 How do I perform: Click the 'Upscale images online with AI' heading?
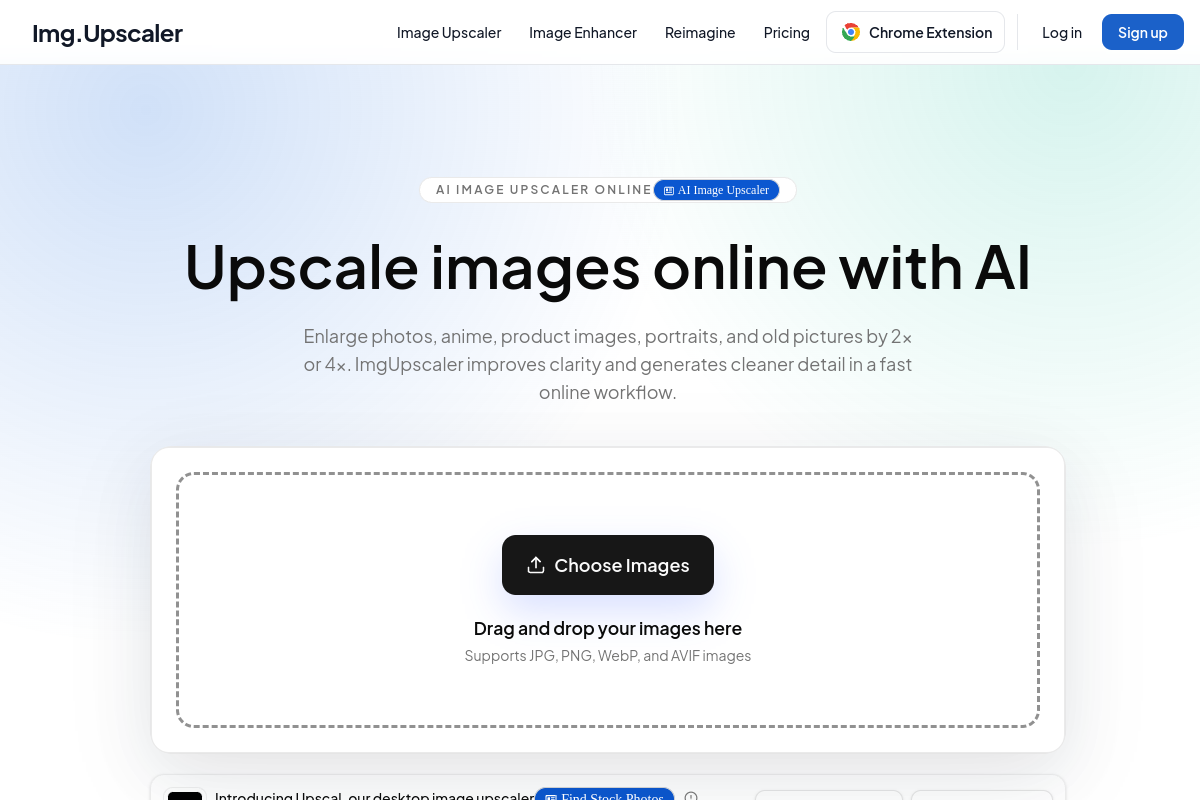[608, 267]
